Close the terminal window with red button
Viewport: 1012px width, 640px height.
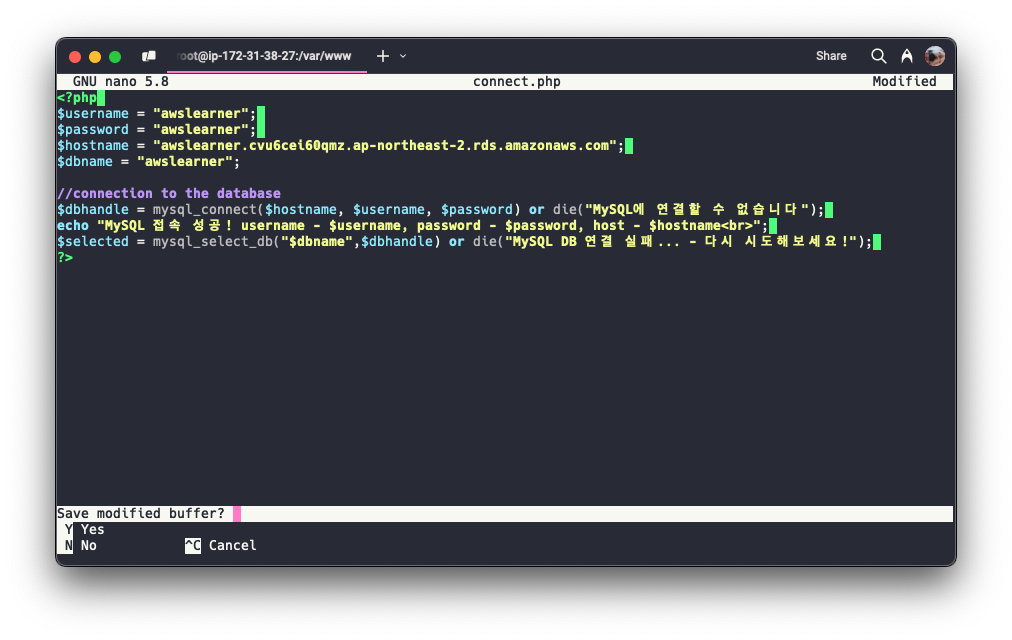tap(75, 57)
